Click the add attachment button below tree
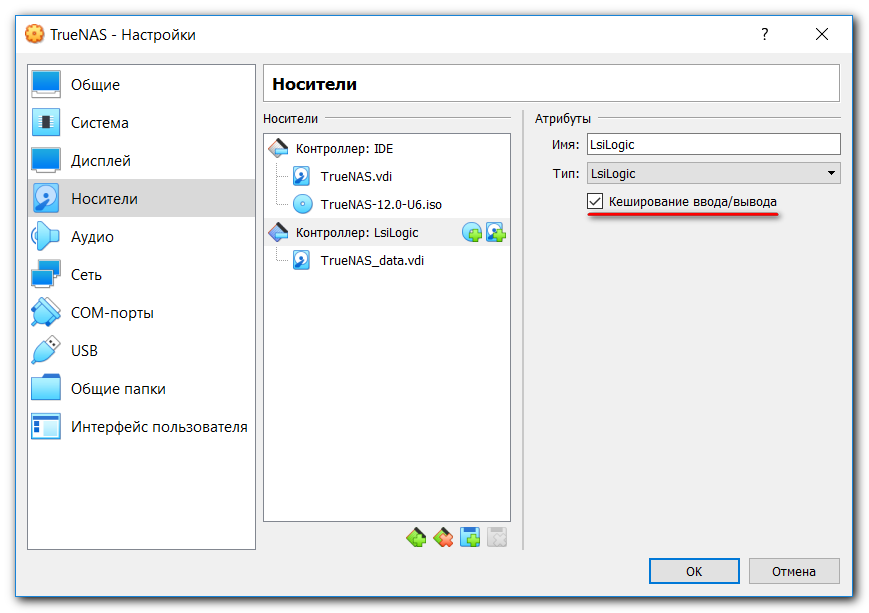Viewport: 869px width, 613px height. tap(470, 537)
